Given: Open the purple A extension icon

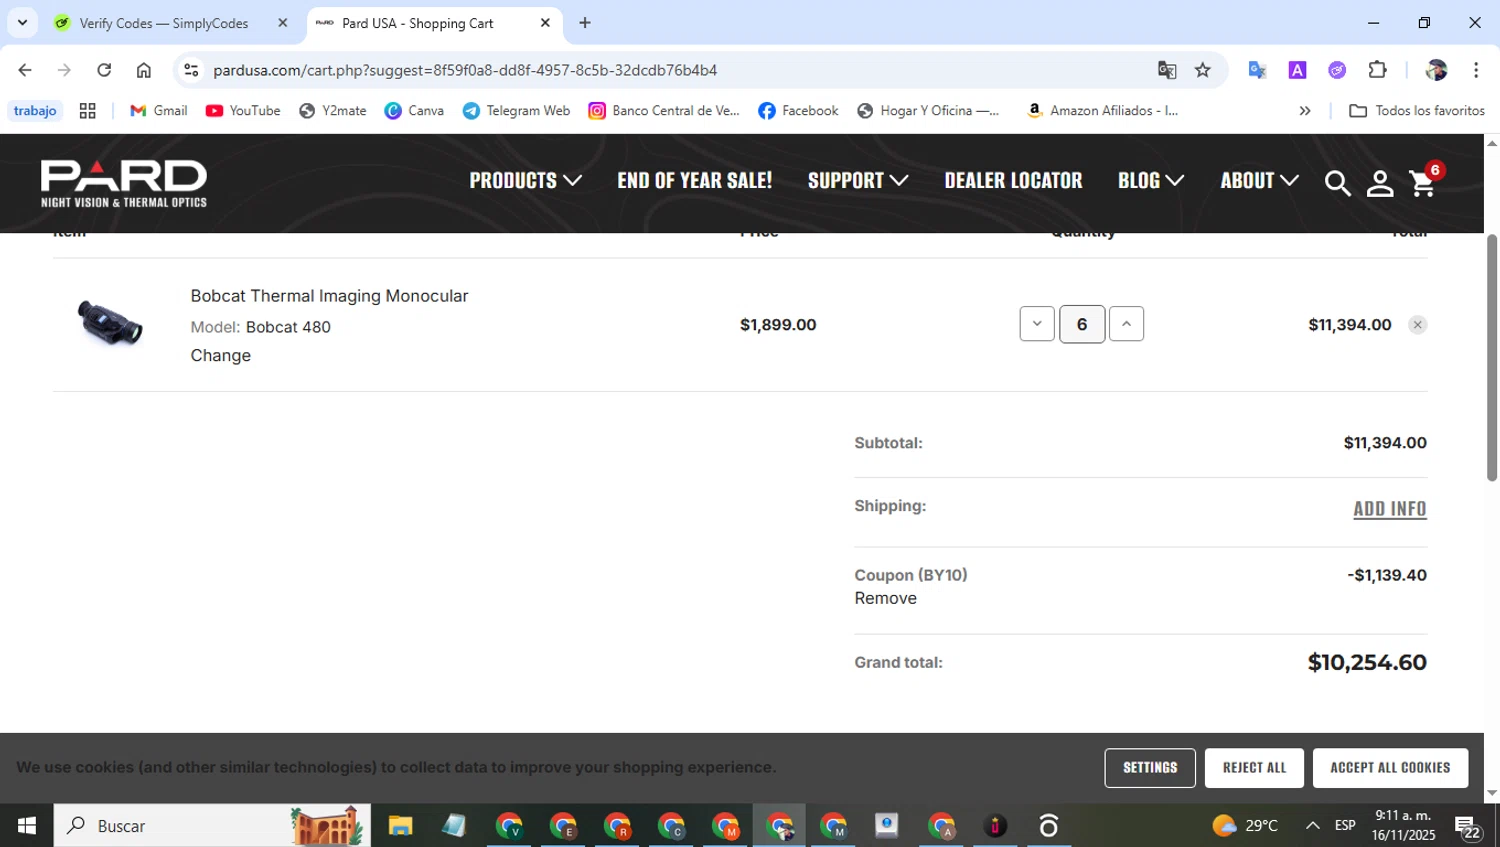Looking at the screenshot, I should point(1297,70).
